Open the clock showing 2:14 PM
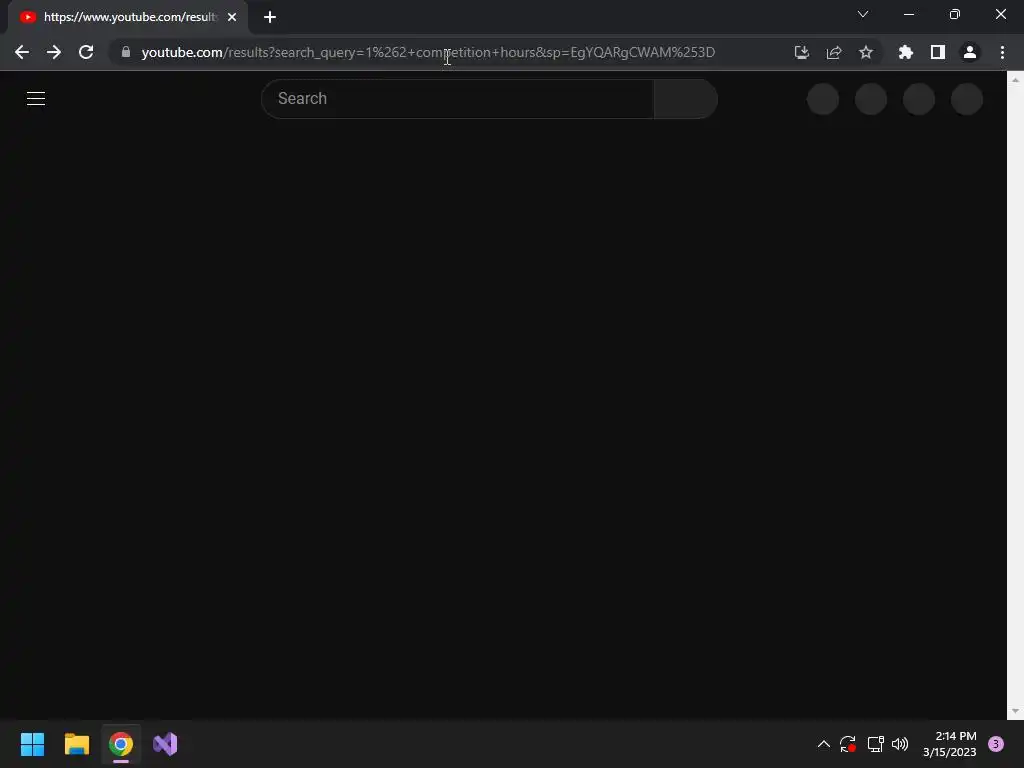Screen dimensions: 1024x768 coord(950,744)
